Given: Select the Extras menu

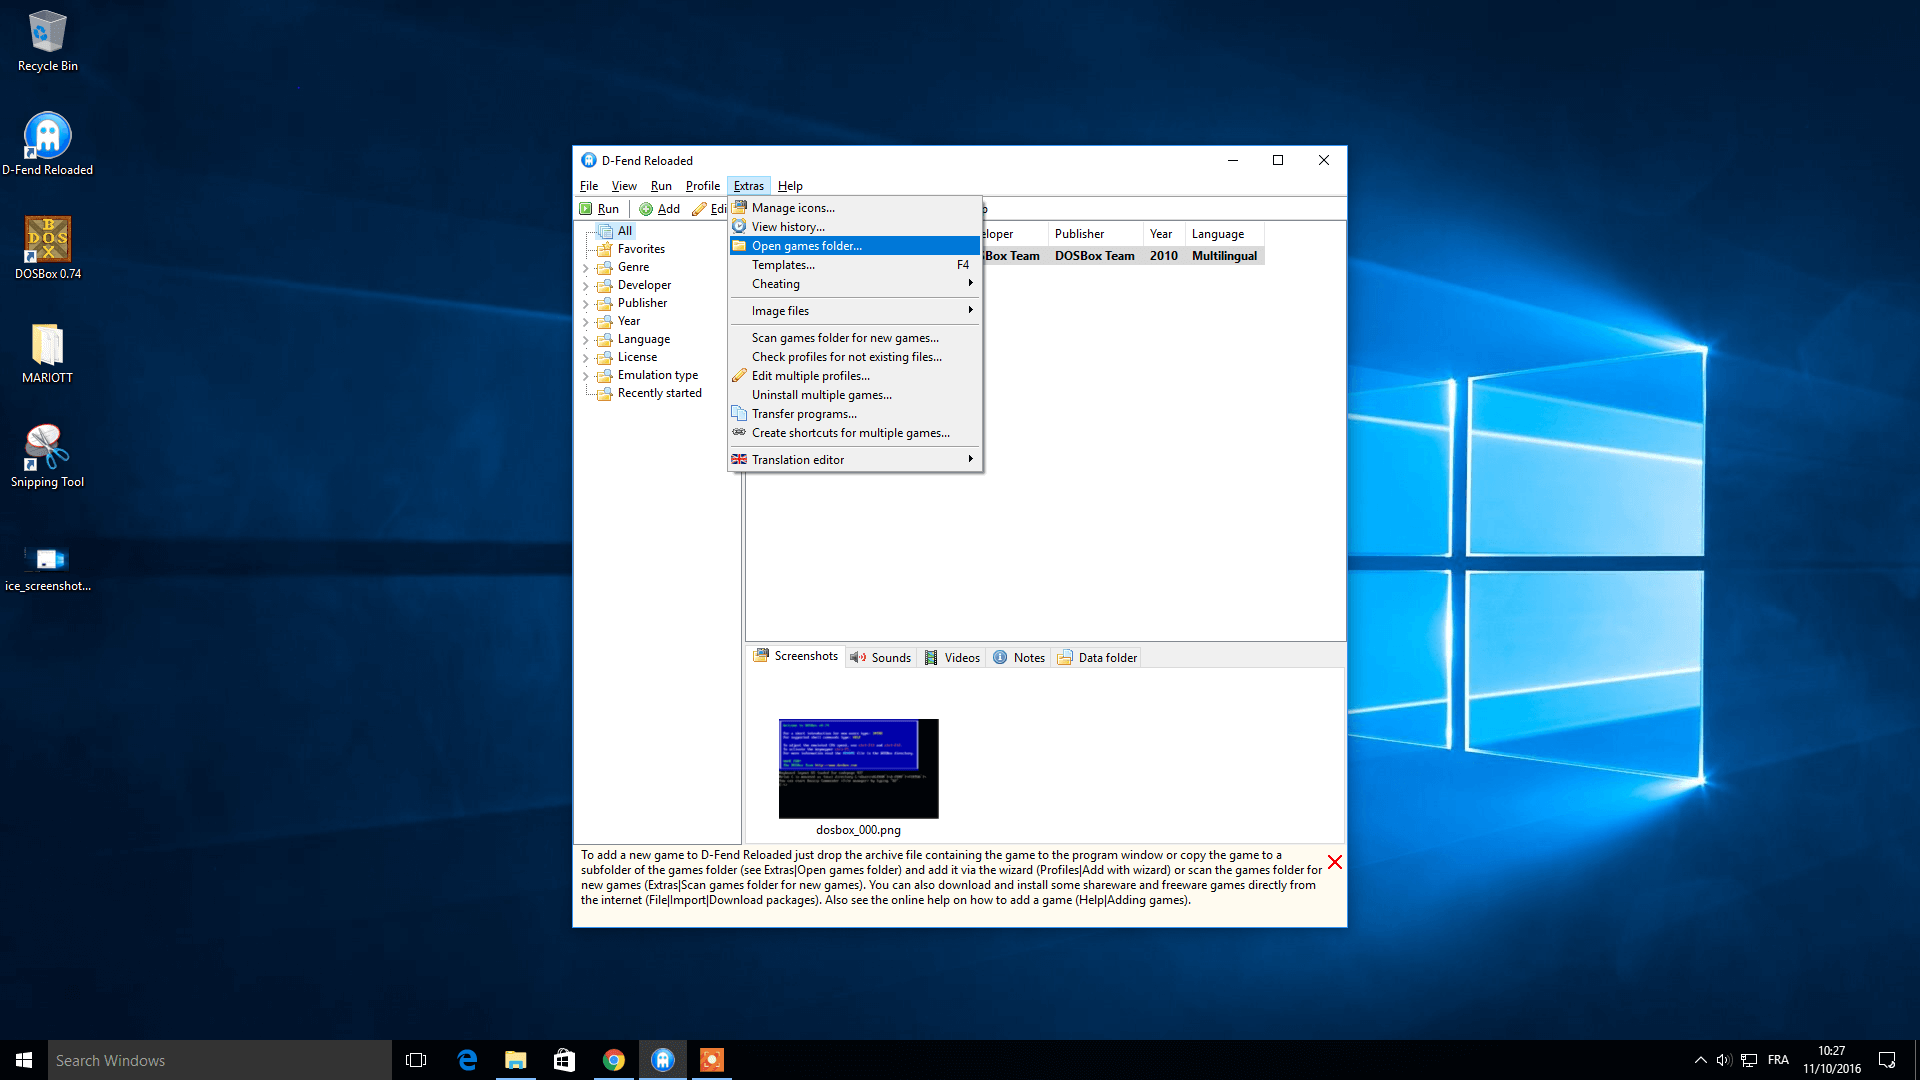Looking at the screenshot, I should pos(748,185).
